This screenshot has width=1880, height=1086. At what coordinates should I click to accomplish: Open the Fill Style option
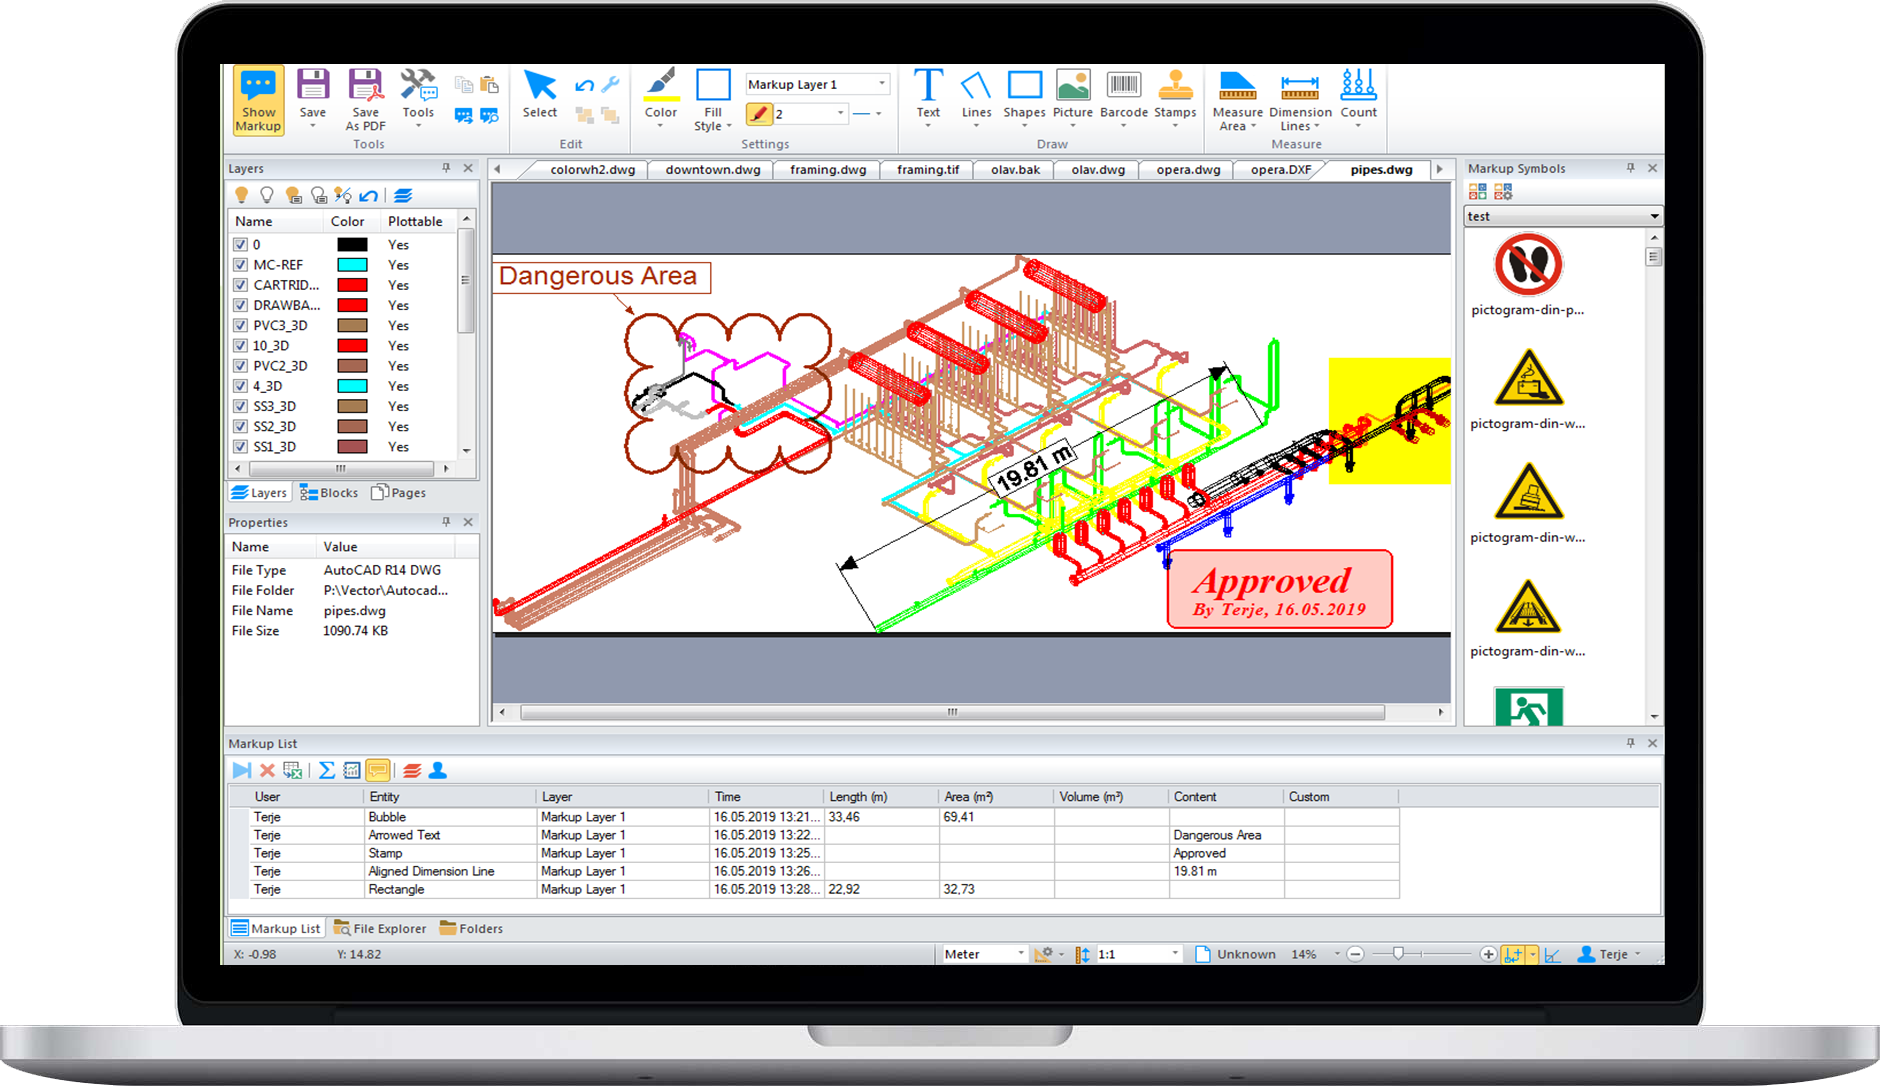click(713, 100)
